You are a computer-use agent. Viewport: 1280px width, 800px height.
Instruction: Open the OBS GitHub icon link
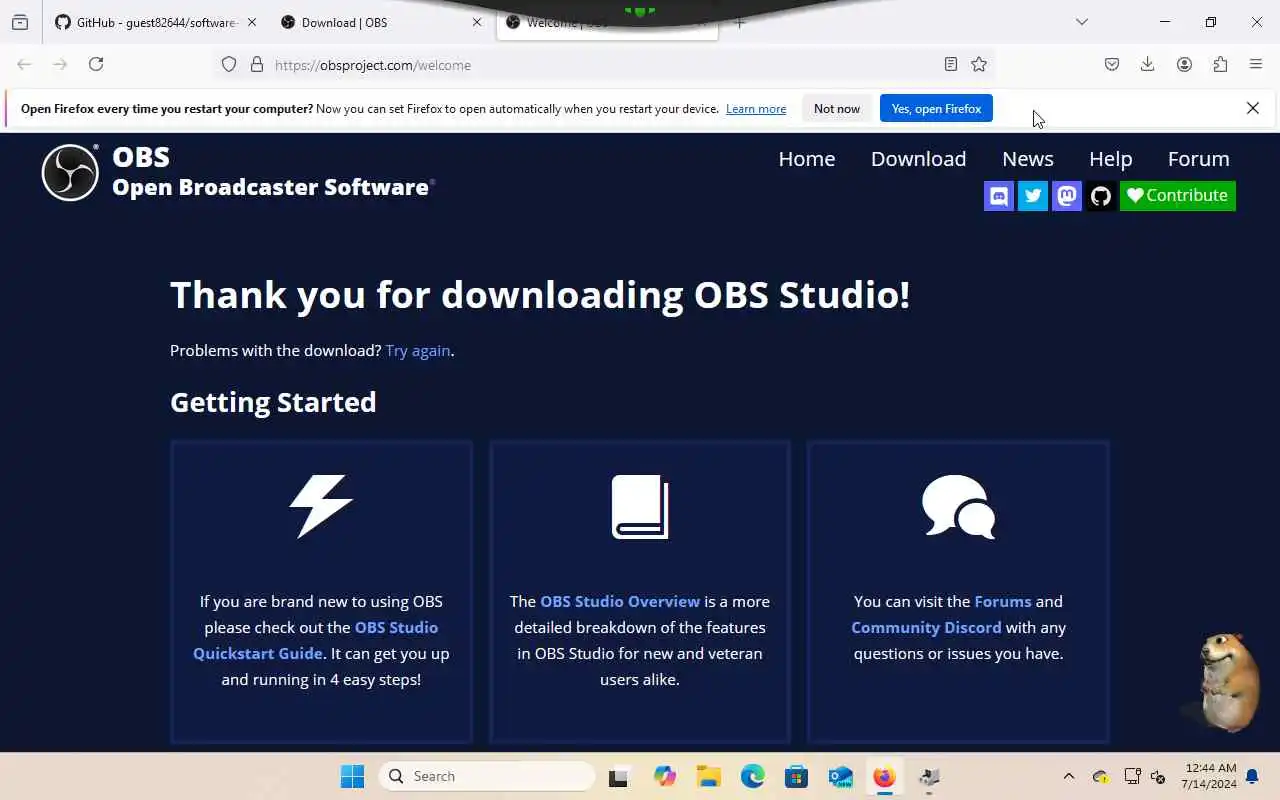click(1101, 196)
